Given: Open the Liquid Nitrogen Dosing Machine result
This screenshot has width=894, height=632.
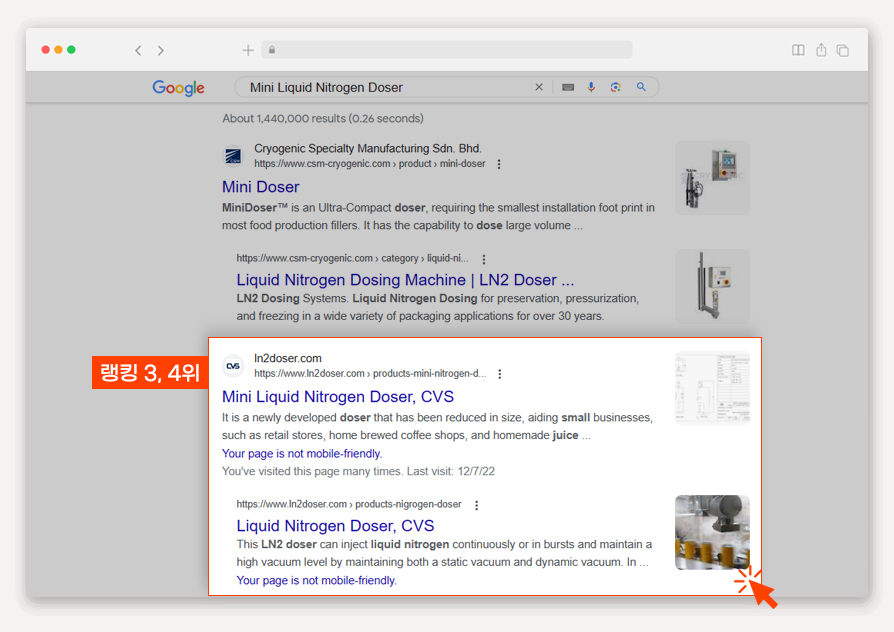Looking at the screenshot, I should pos(405,280).
